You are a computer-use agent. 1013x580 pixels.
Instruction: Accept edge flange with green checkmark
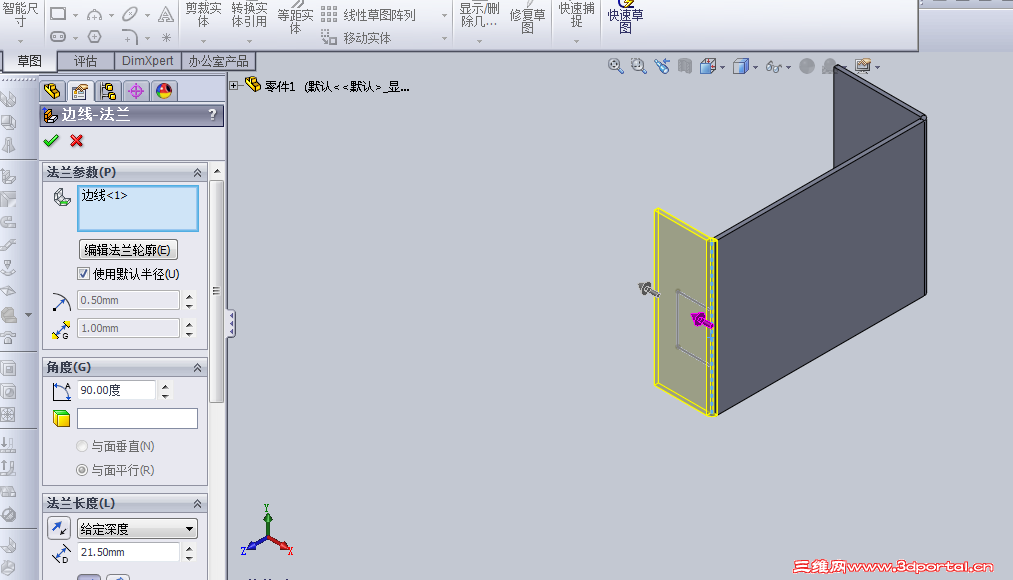coord(51,140)
